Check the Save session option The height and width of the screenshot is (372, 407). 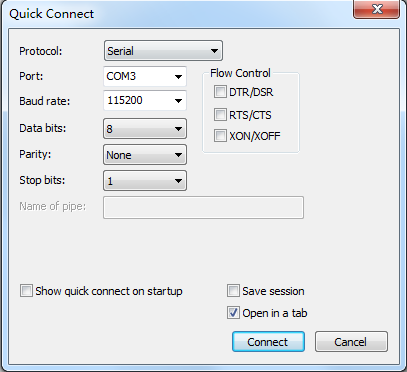tap(233, 291)
